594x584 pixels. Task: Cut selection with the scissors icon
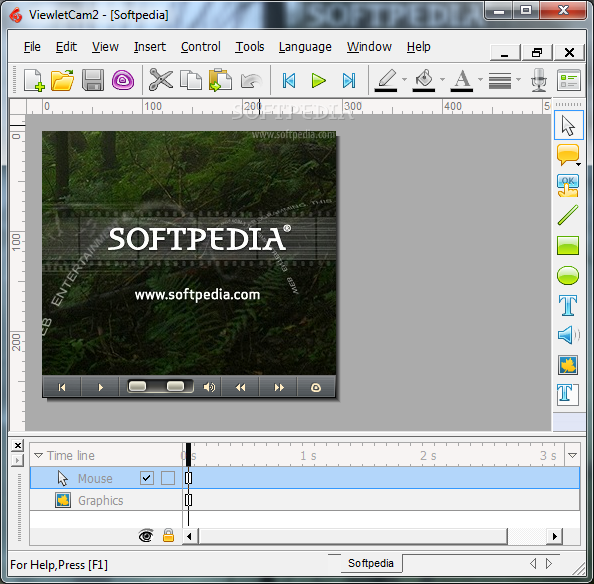(x=161, y=80)
